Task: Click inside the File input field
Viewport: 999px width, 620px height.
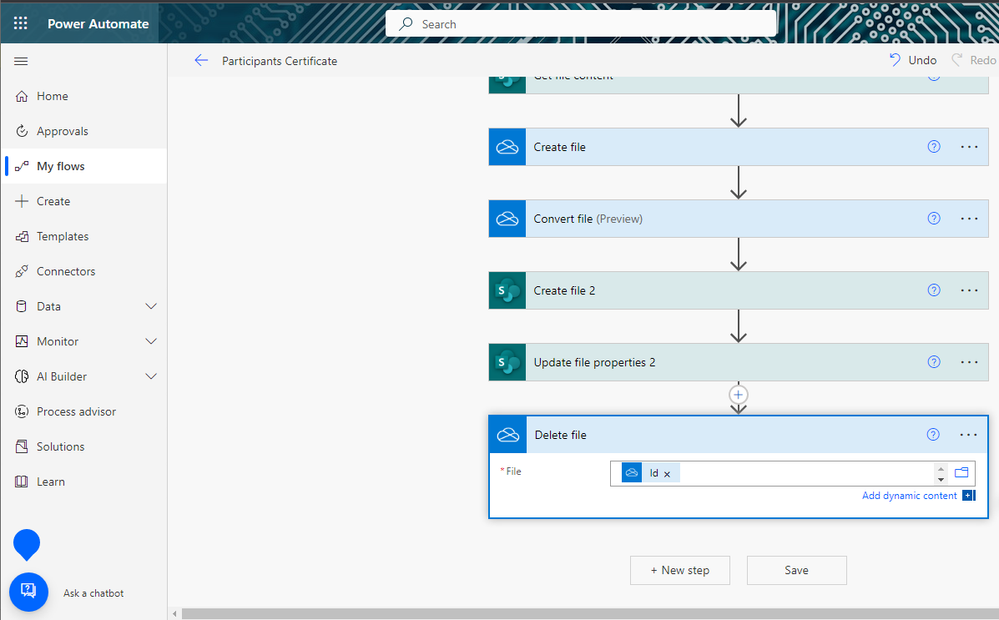Action: pyautogui.click(x=792, y=473)
